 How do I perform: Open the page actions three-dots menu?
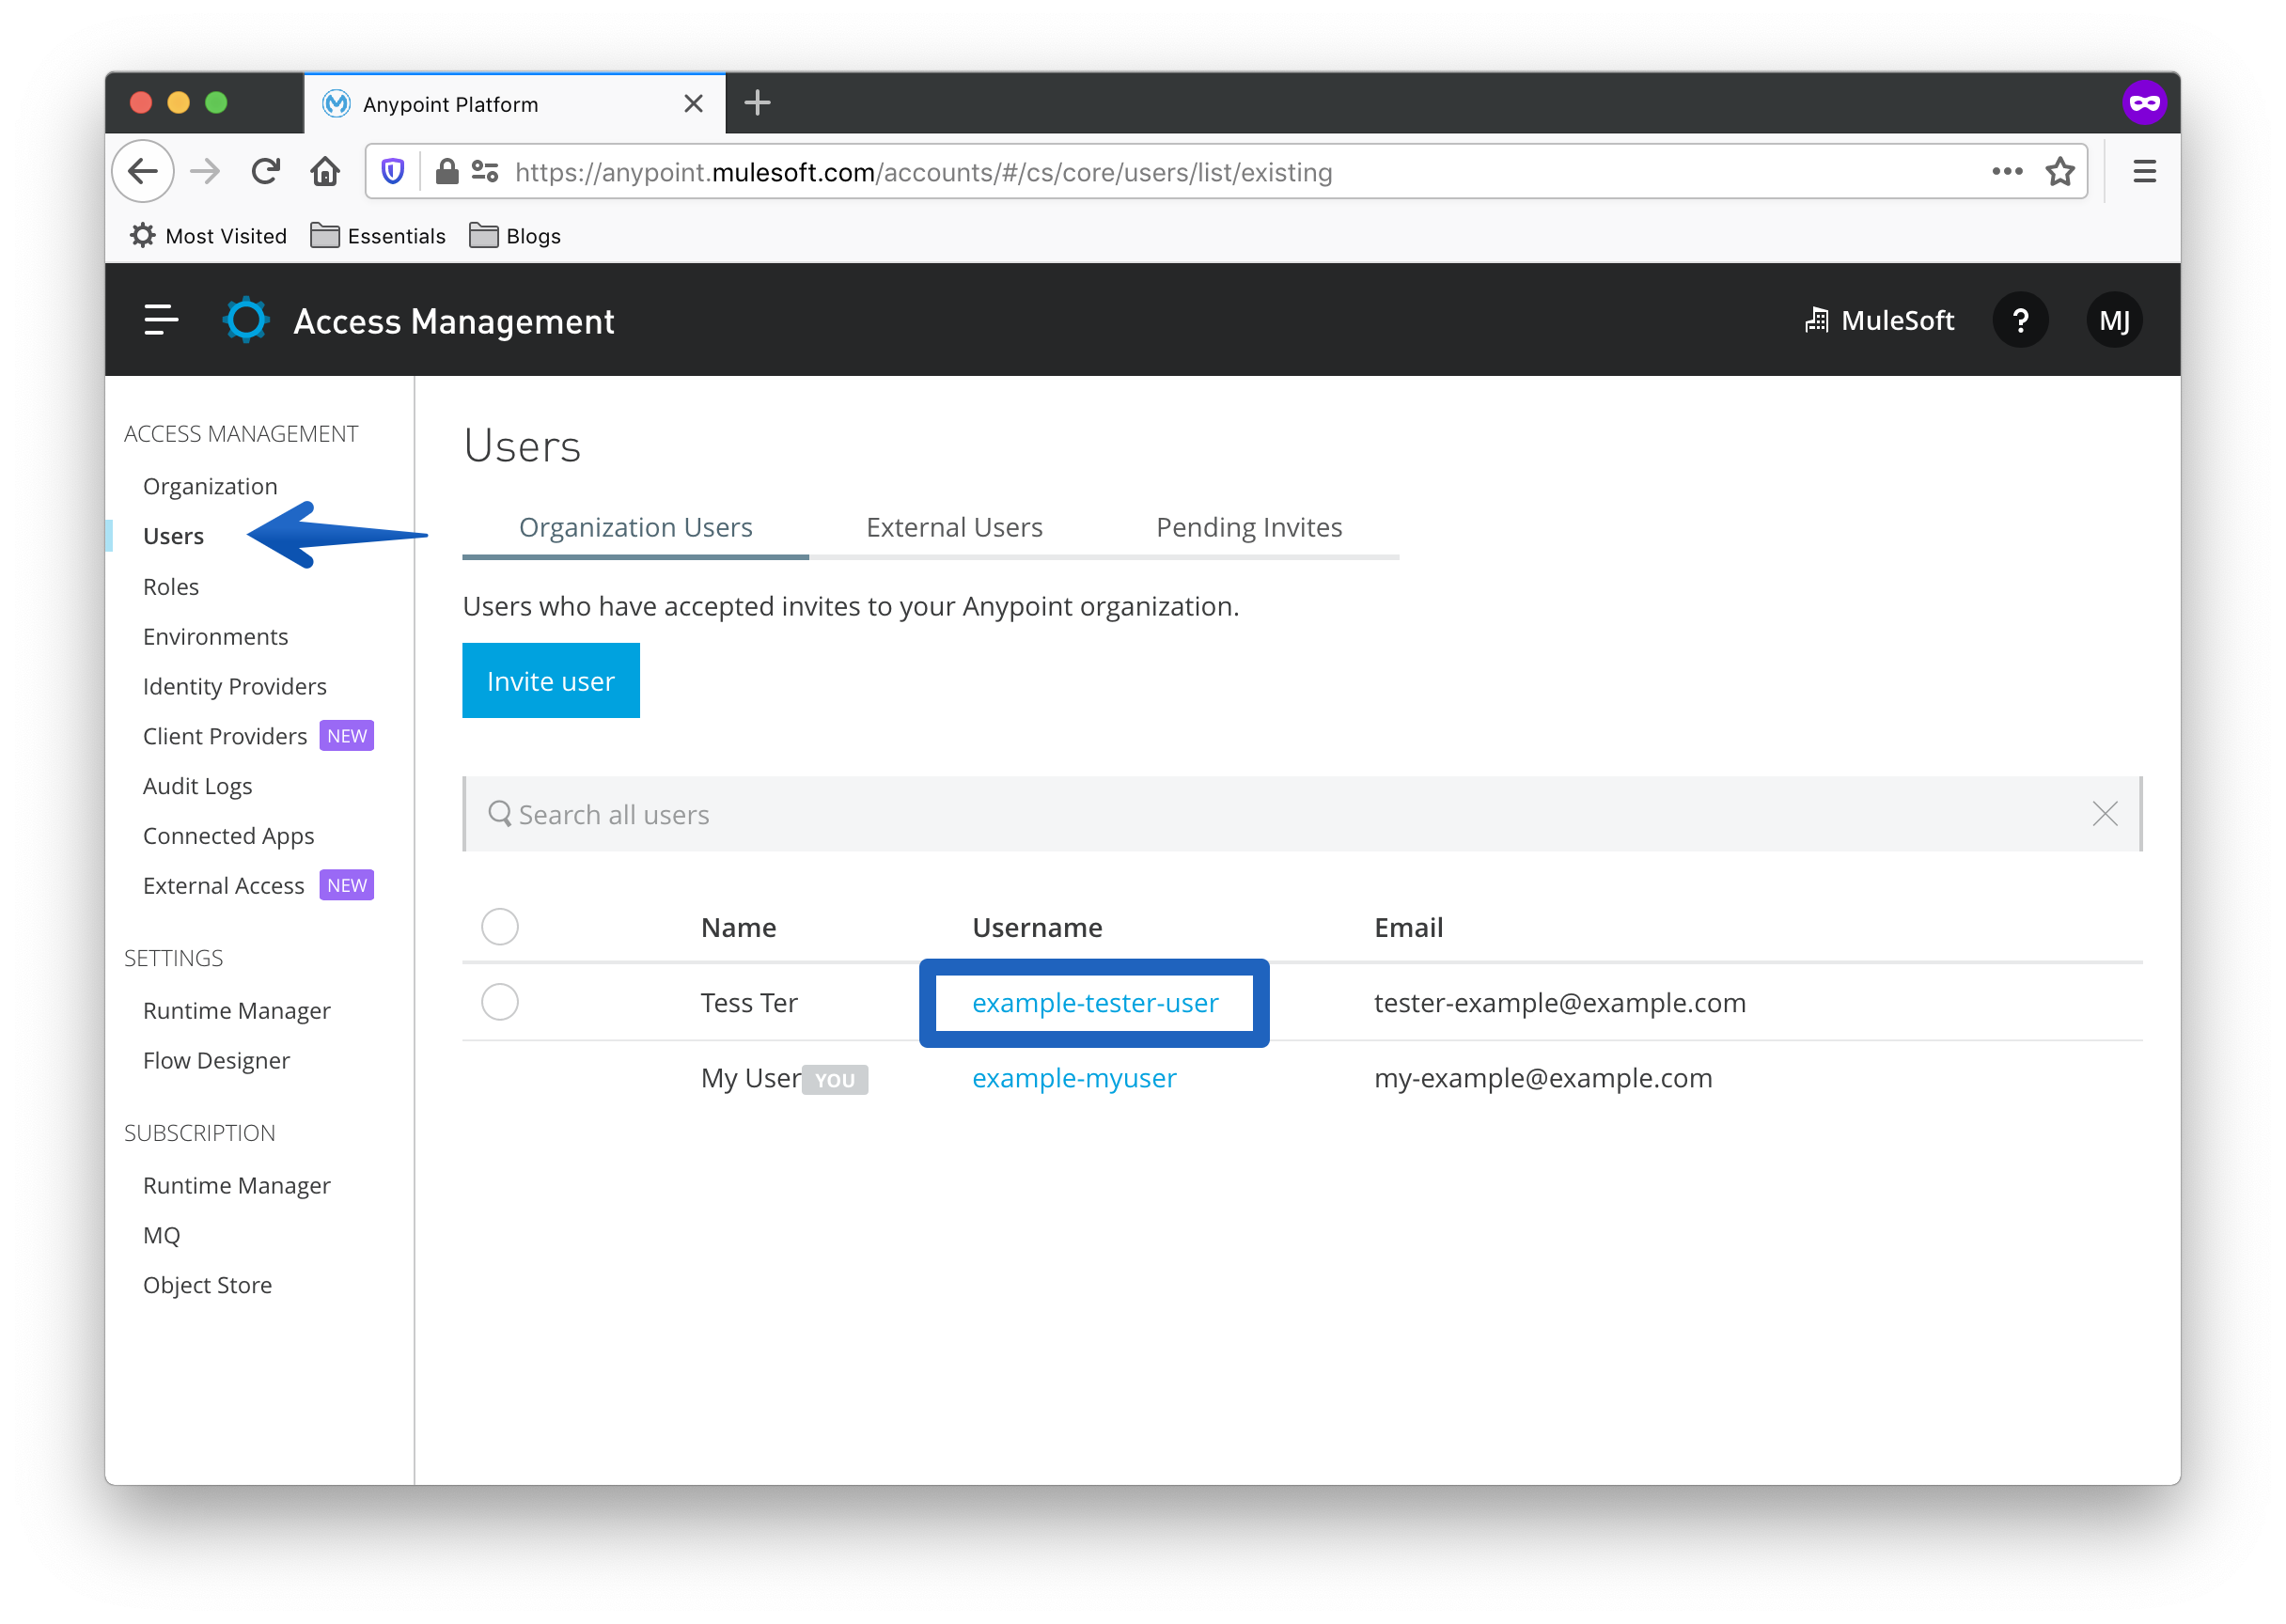(2006, 172)
